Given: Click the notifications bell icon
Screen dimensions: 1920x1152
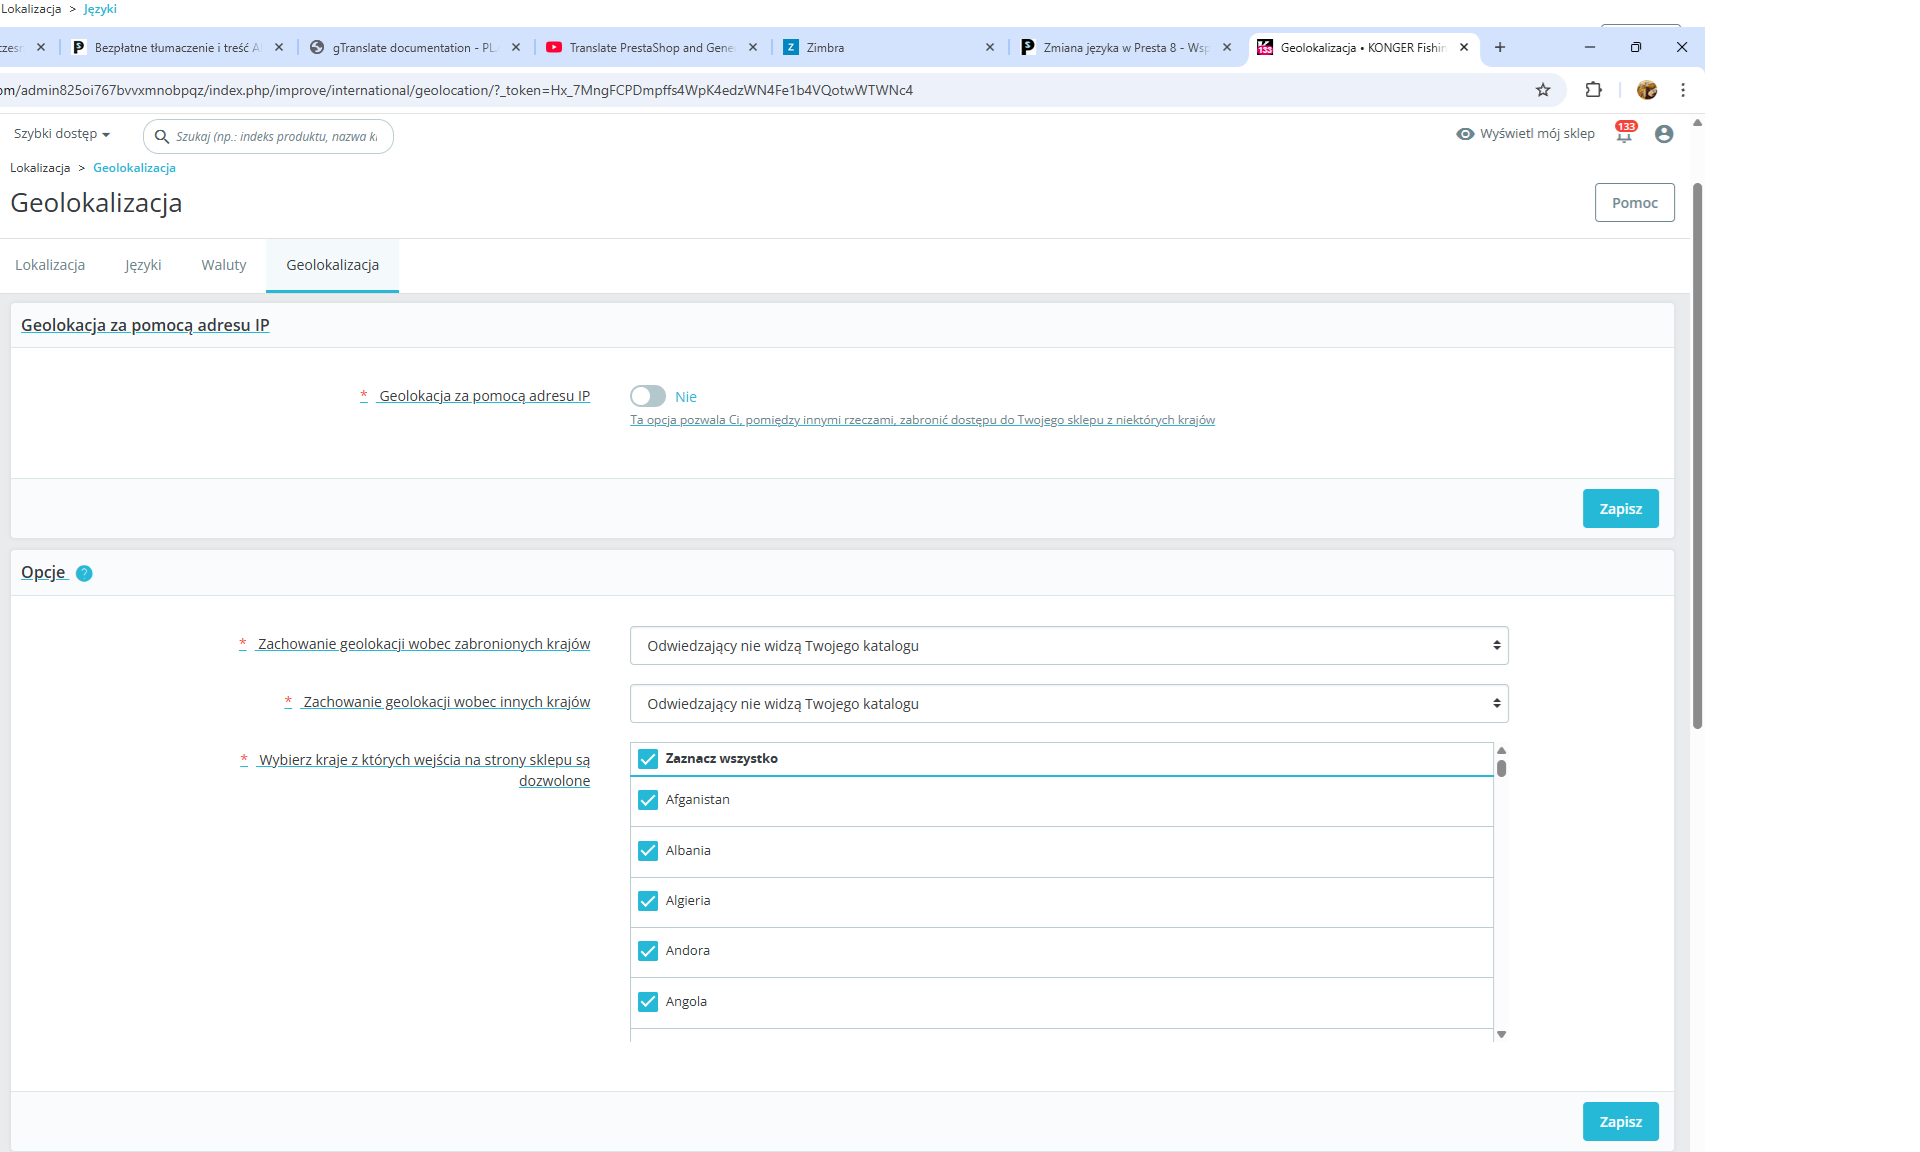Looking at the screenshot, I should point(1623,135).
